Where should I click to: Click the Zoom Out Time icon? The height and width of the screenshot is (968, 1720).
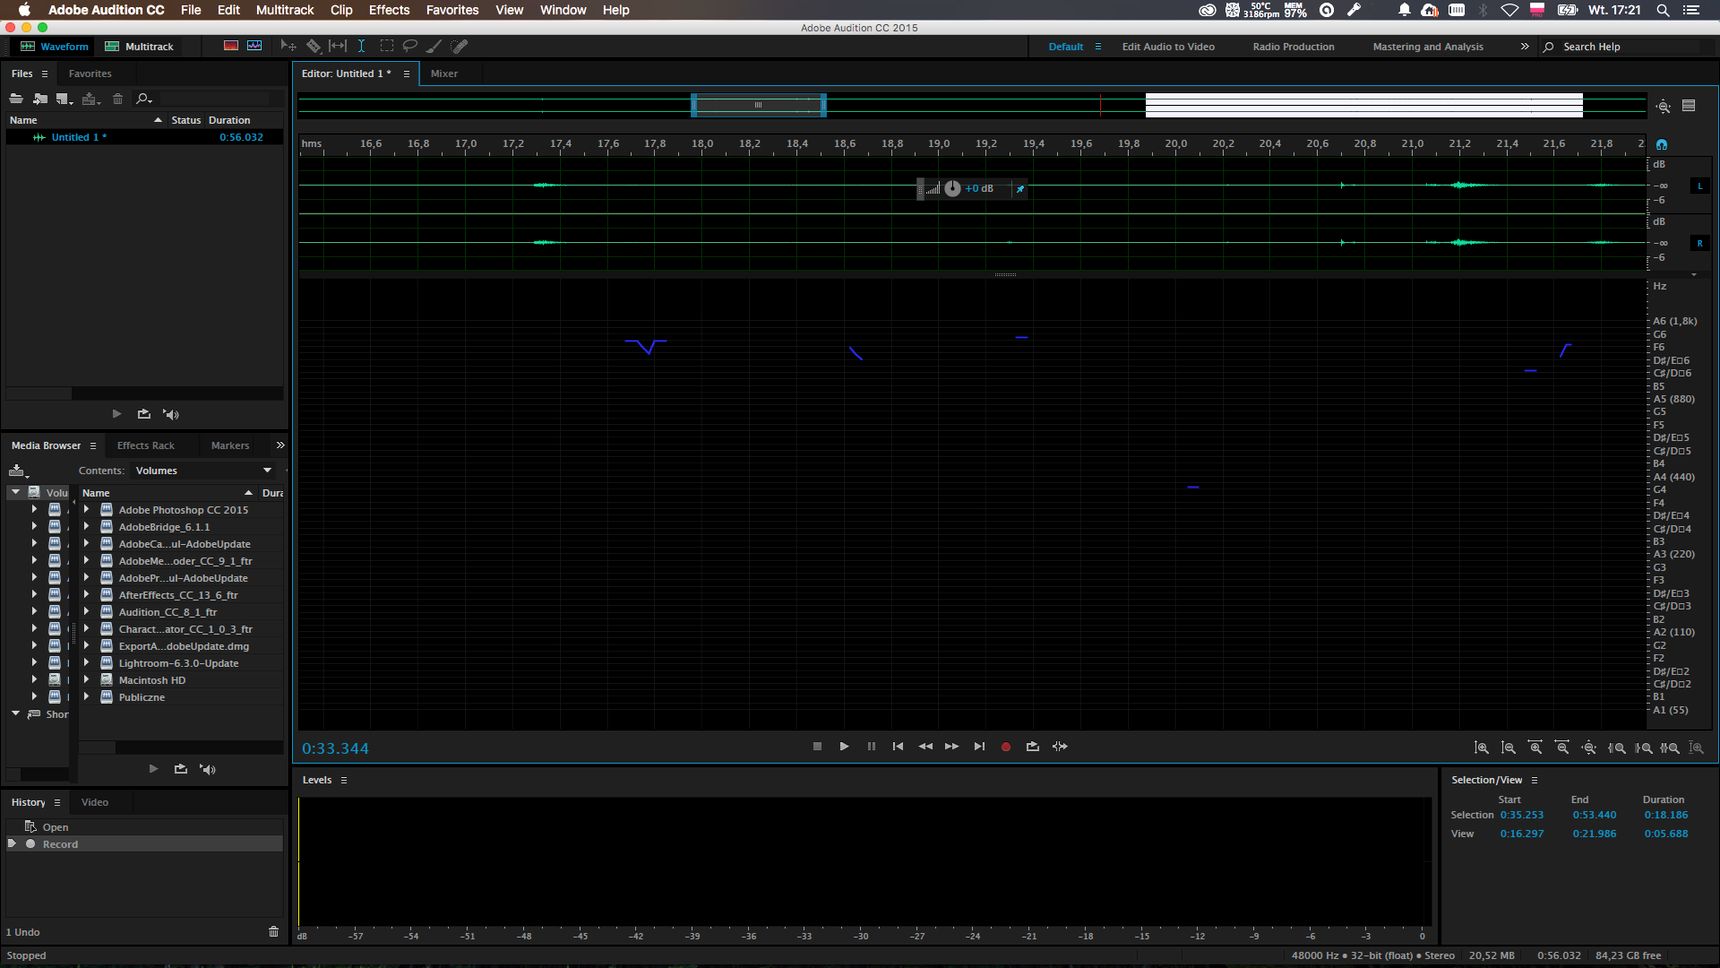pyautogui.click(x=1563, y=748)
